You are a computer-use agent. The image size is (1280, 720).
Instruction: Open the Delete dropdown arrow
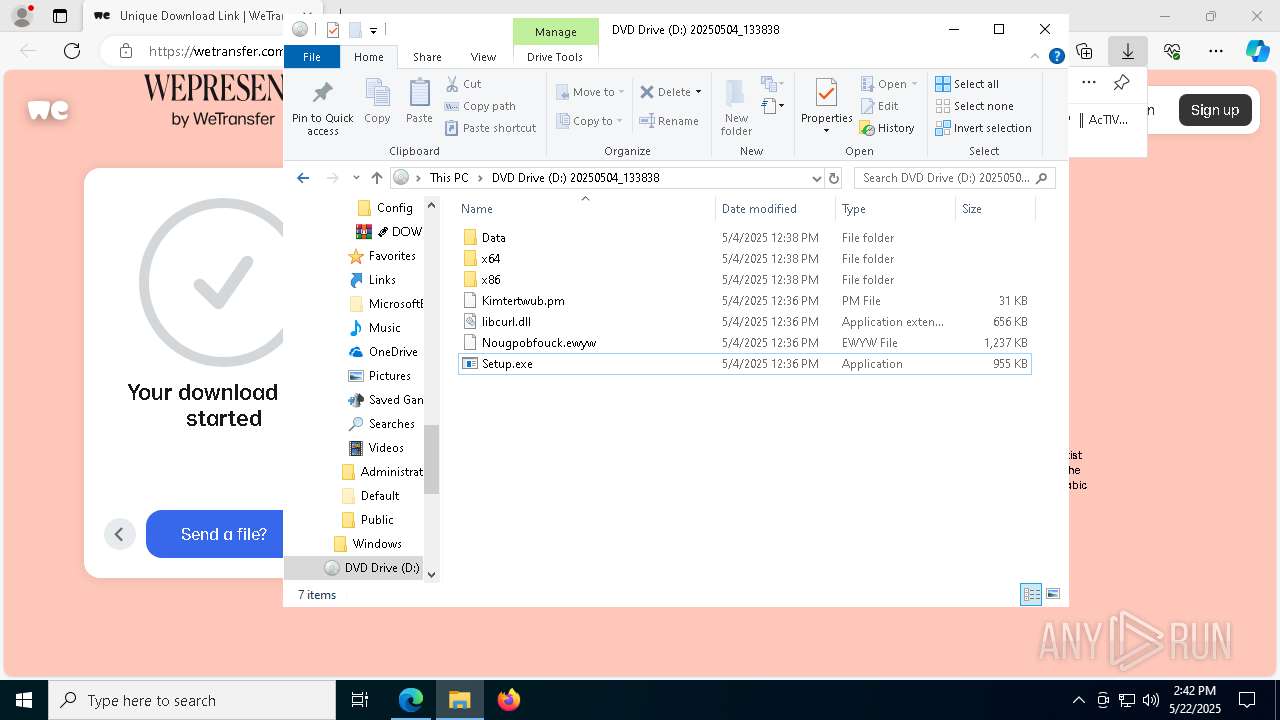point(698,92)
